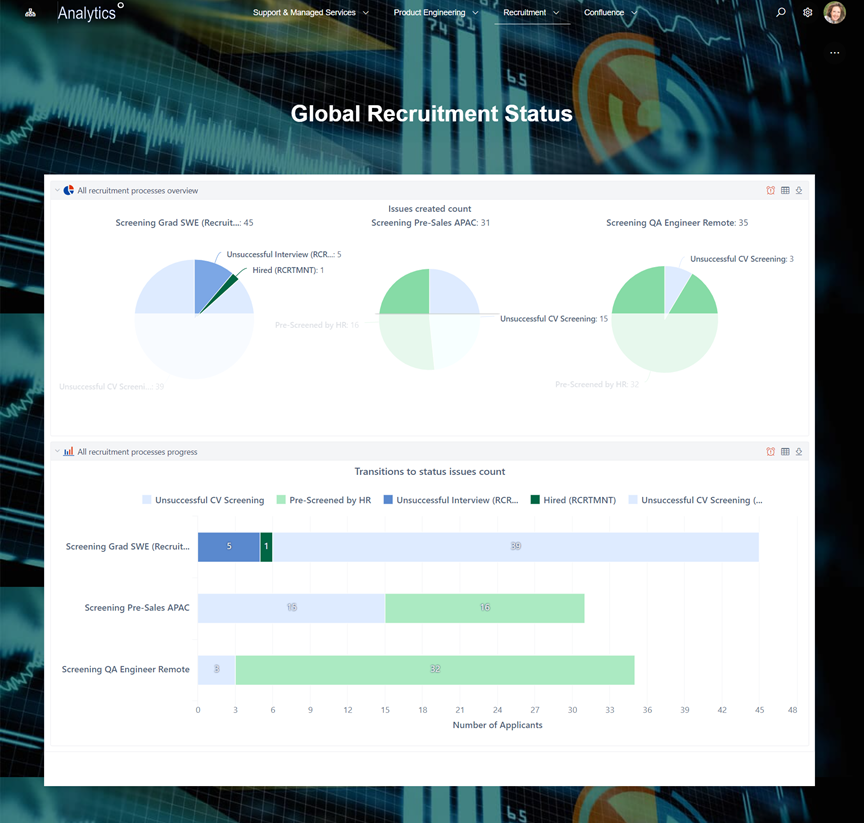Click the user profile avatar at top right
This screenshot has height=823, width=864.
pos(835,12)
